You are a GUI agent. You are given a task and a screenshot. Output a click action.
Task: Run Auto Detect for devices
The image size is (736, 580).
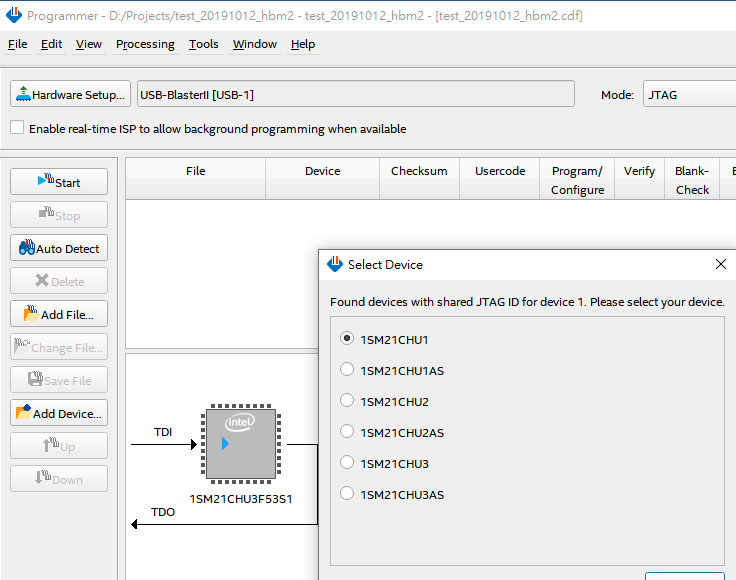point(59,248)
